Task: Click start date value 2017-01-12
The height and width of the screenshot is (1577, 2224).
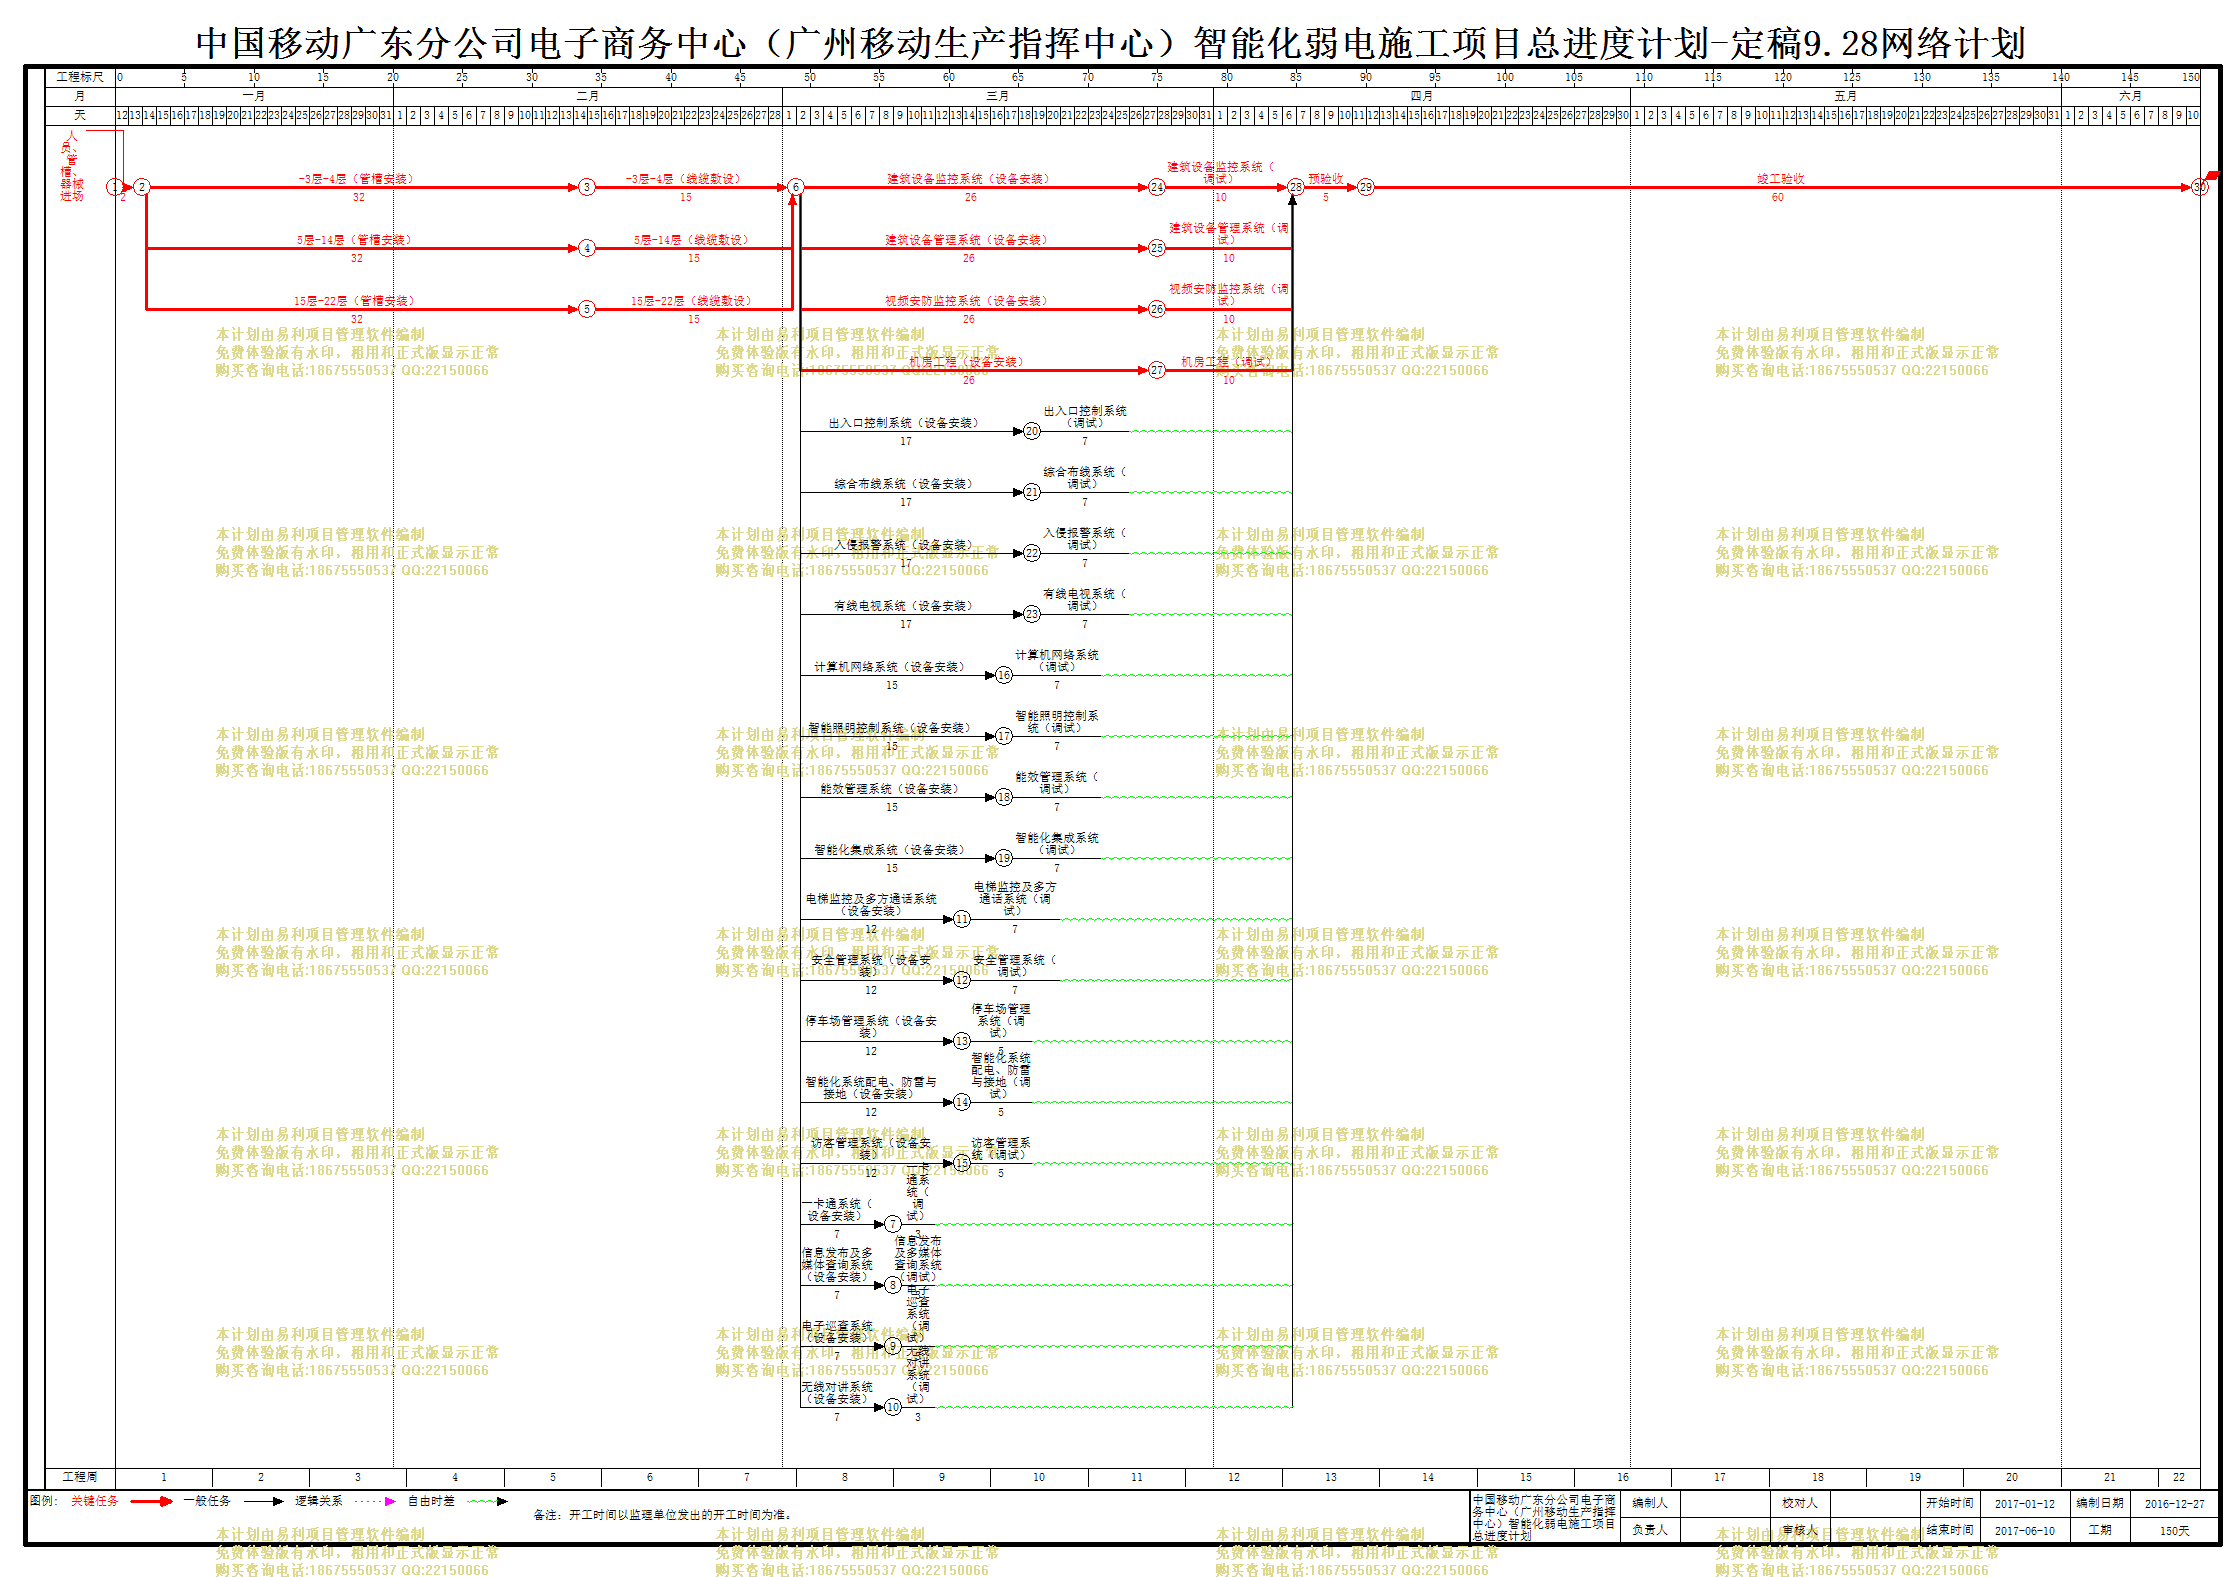Action: (x=2025, y=1504)
